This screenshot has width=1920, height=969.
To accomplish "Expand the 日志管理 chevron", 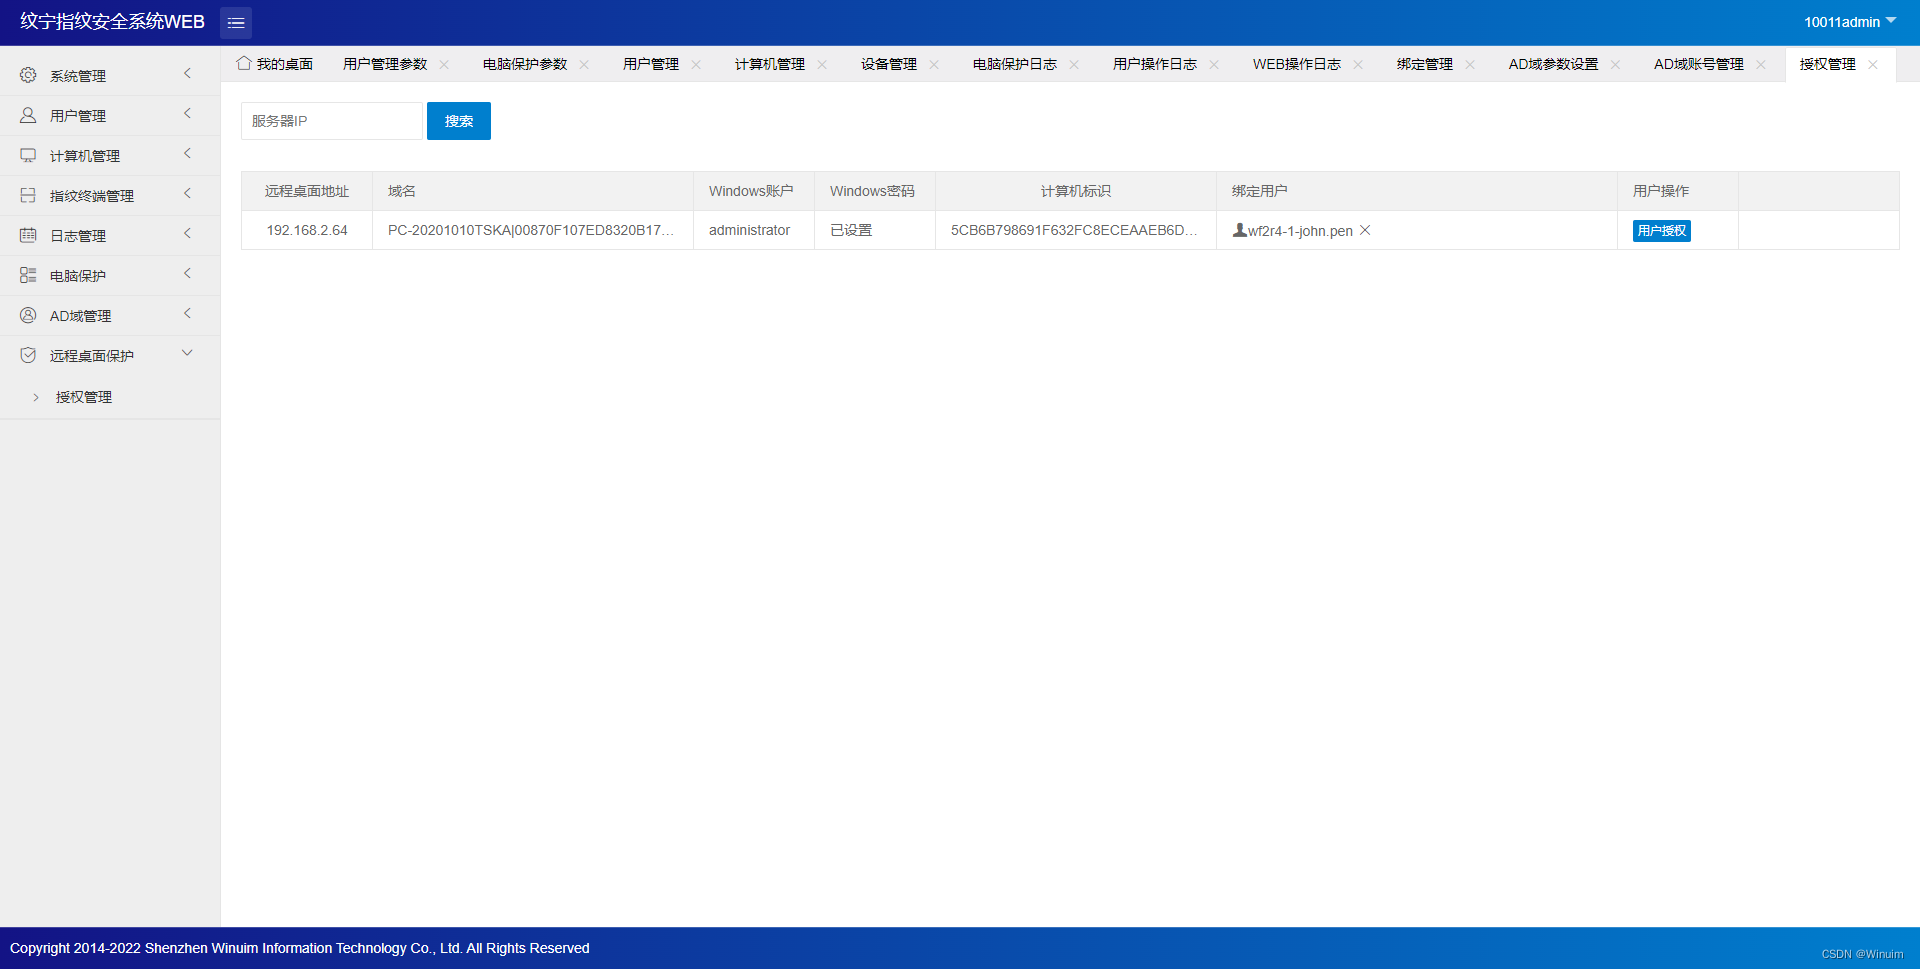I will tap(187, 234).
